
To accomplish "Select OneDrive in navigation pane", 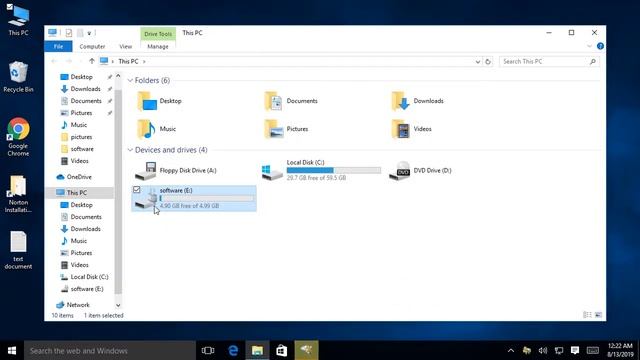I will coord(79,177).
